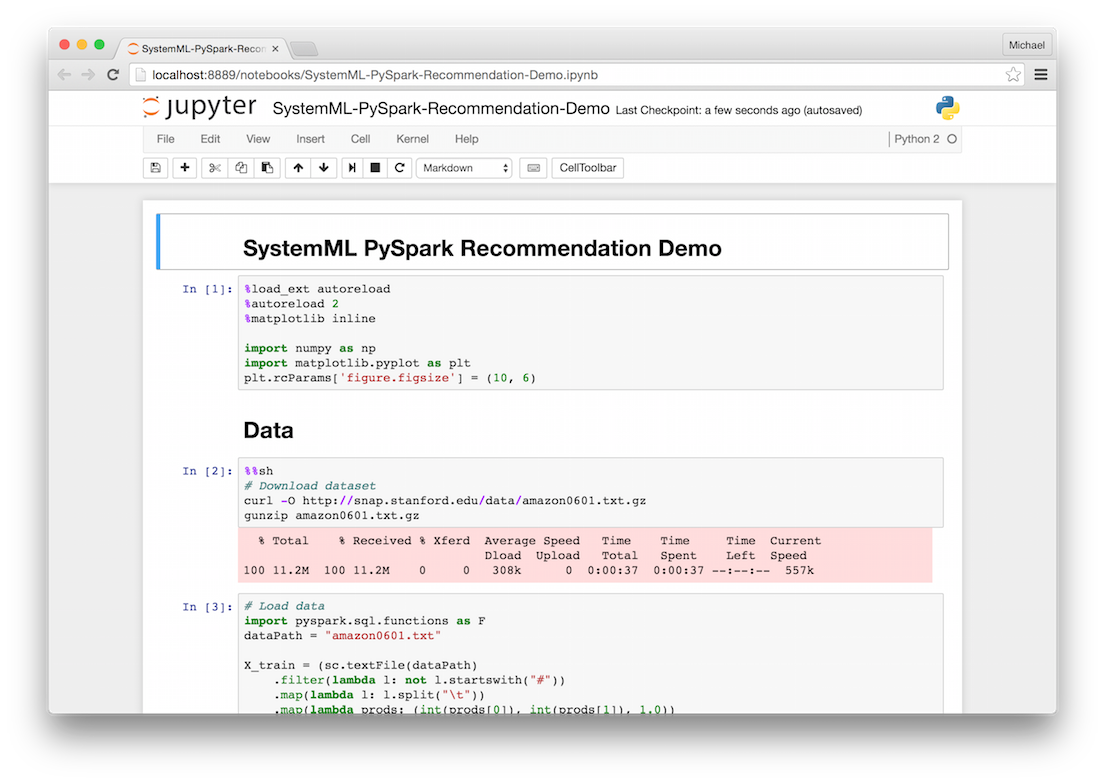Click the kernel idle indicator circle

tap(951, 139)
